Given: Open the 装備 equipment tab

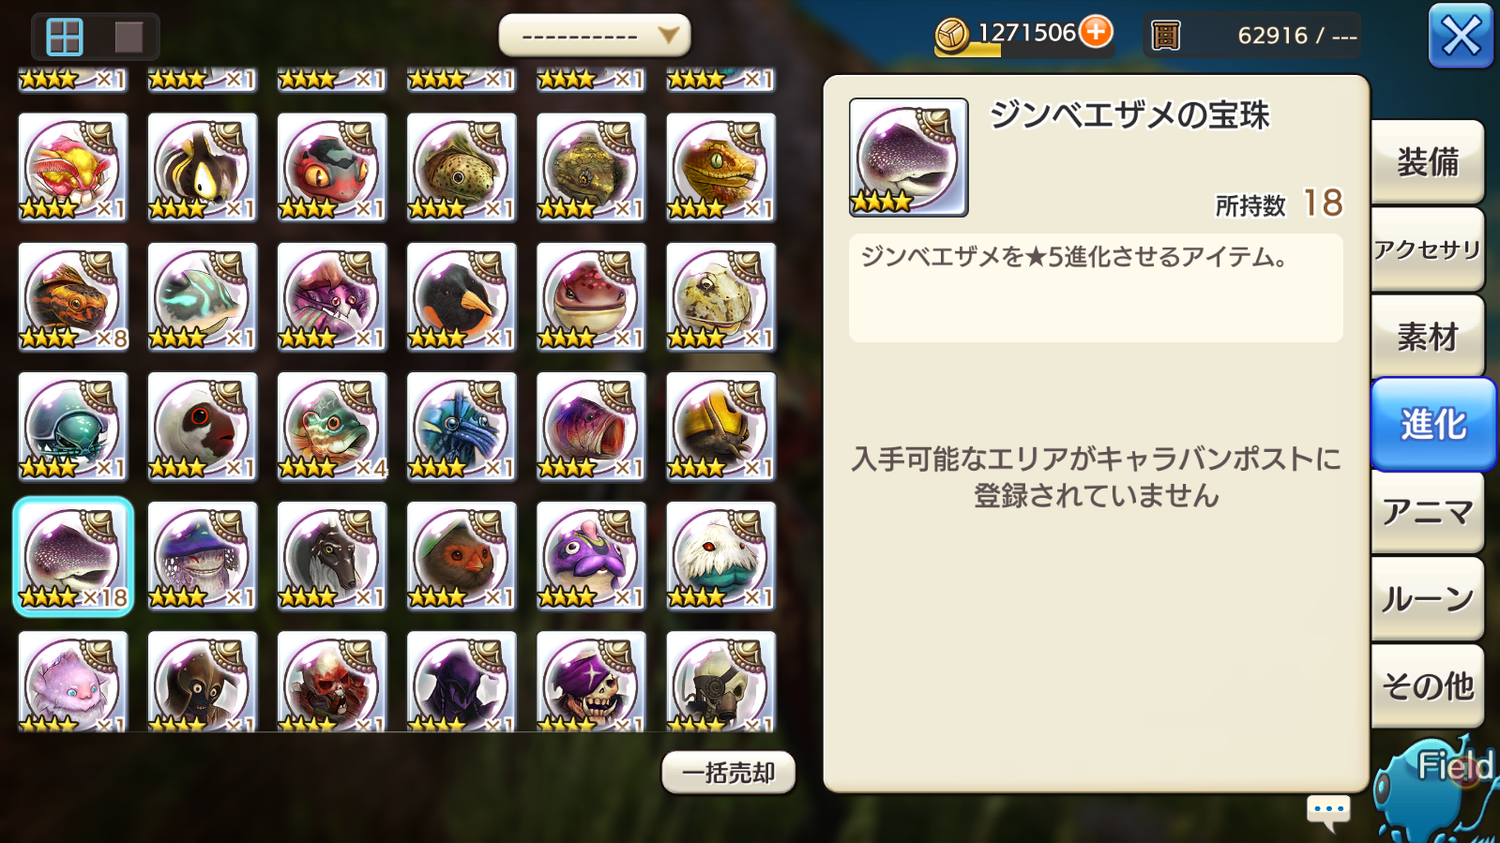Looking at the screenshot, I should (1427, 162).
